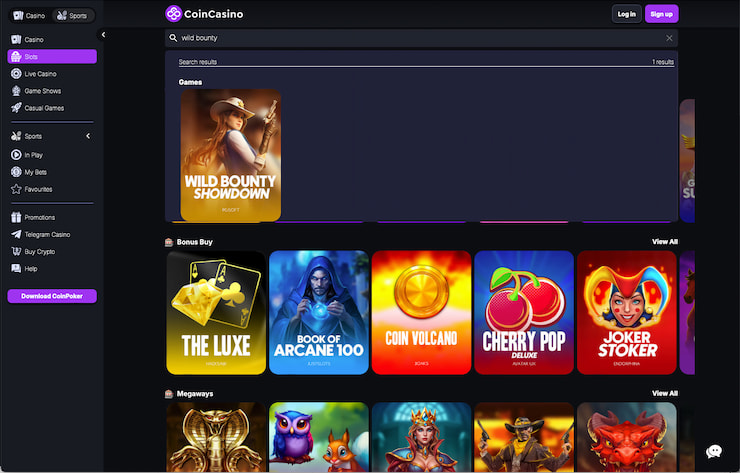The width and height of the screenshot is (740, 473).
Task: Click the My Bets icon
Action: [16, 172]
